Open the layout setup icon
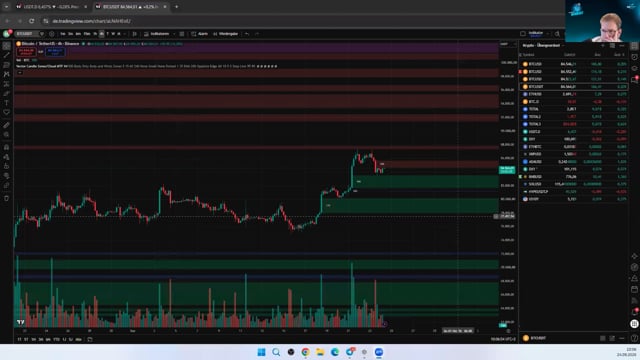 tap(523, 34)
